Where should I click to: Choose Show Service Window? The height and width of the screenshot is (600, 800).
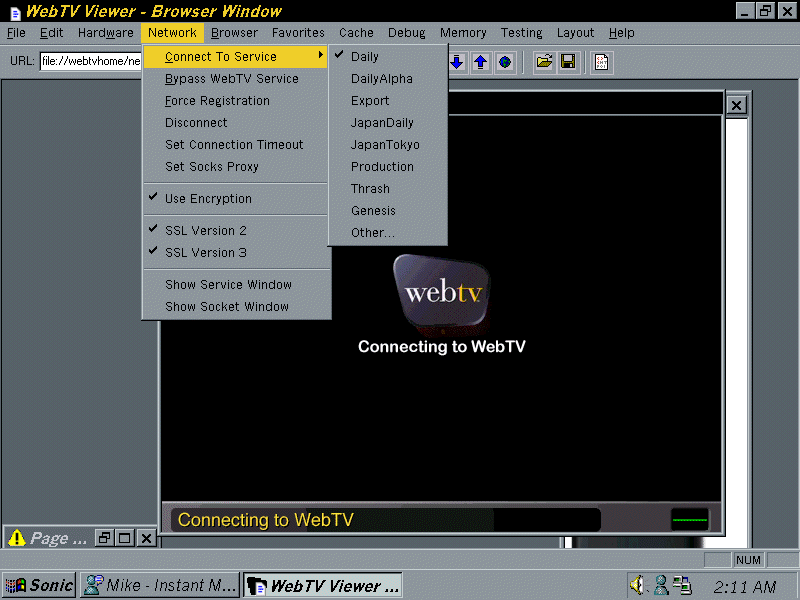[228, 285]
